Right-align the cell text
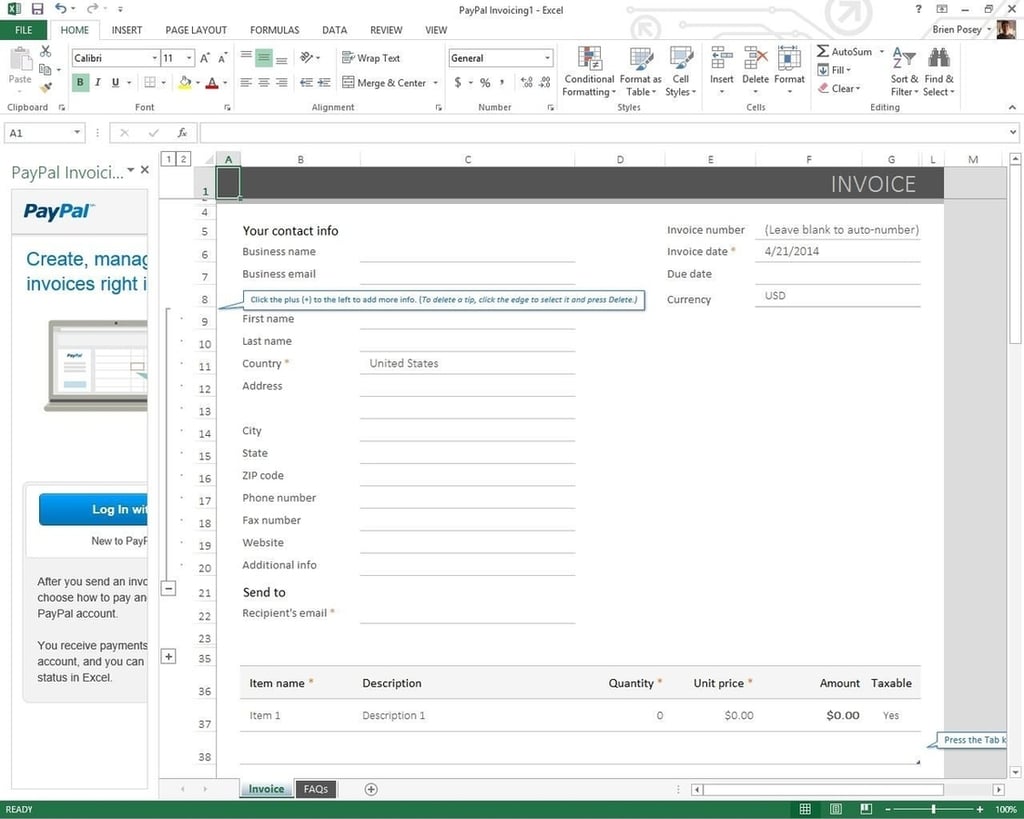Screen dimensions: 1024x819 coord(282,82)
